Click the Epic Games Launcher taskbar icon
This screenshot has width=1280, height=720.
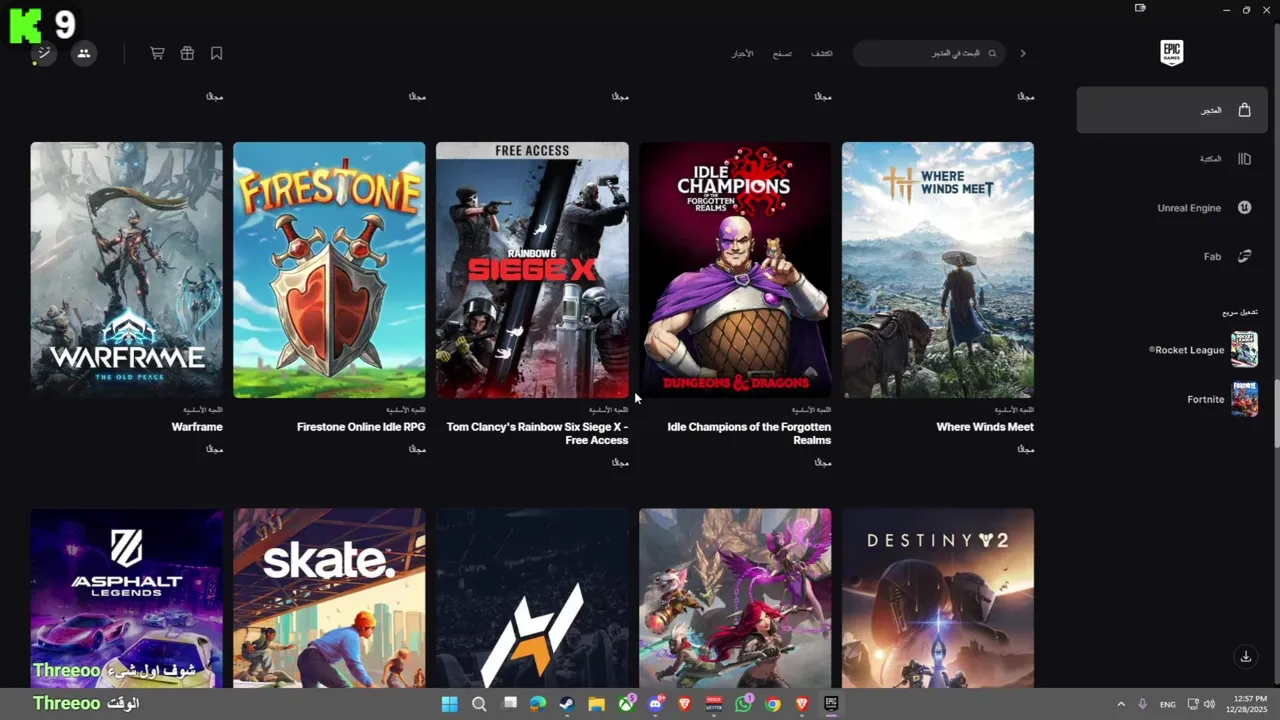[x=831, y=704]
